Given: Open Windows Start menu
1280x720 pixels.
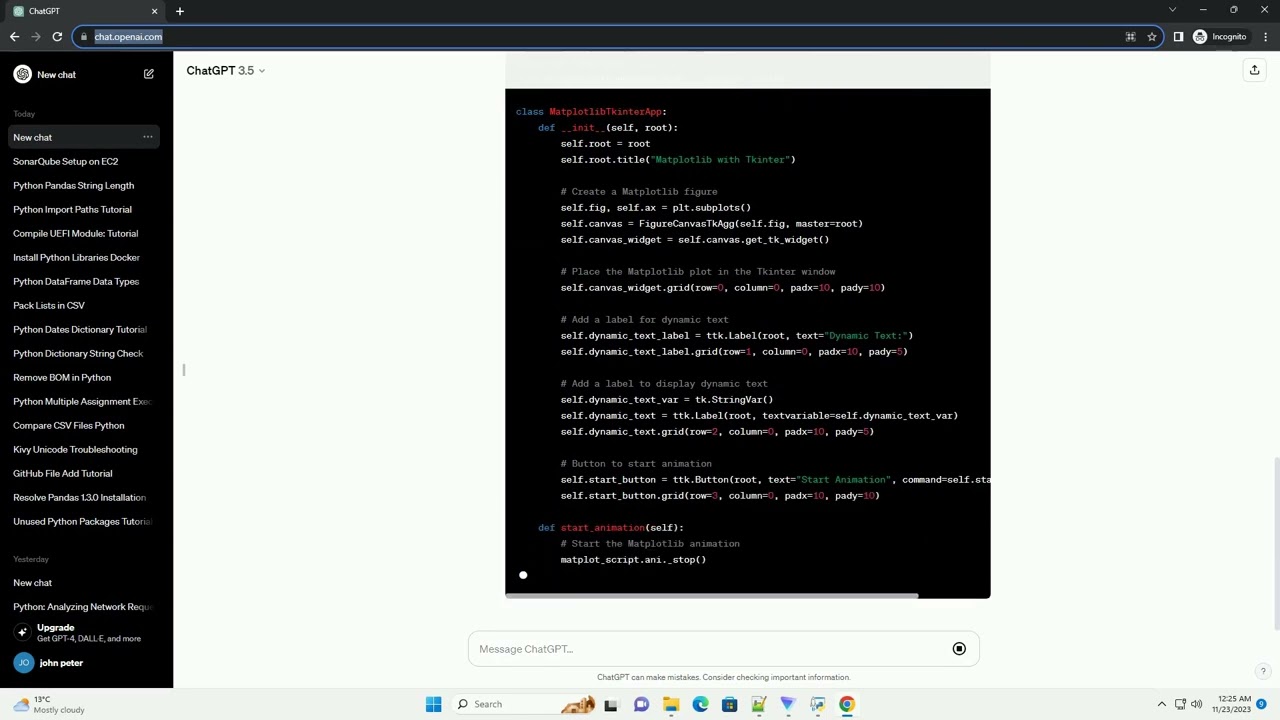Looking at the screenshot, I should (x=433, y=704).
